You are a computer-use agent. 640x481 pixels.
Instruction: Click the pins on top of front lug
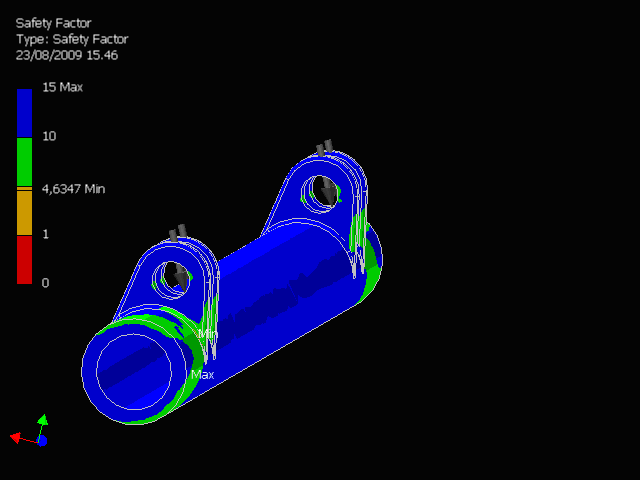click(178, 232)
